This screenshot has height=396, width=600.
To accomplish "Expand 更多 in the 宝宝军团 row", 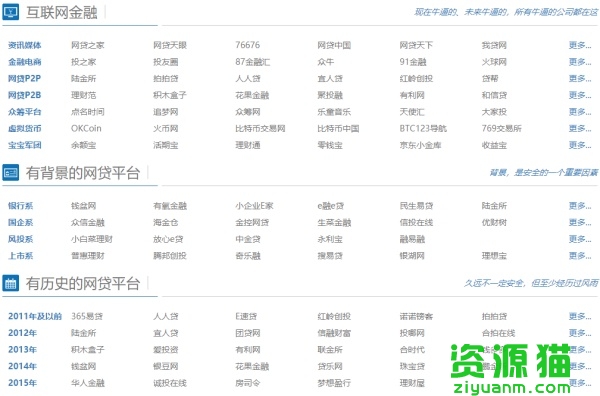I will 580,145.
